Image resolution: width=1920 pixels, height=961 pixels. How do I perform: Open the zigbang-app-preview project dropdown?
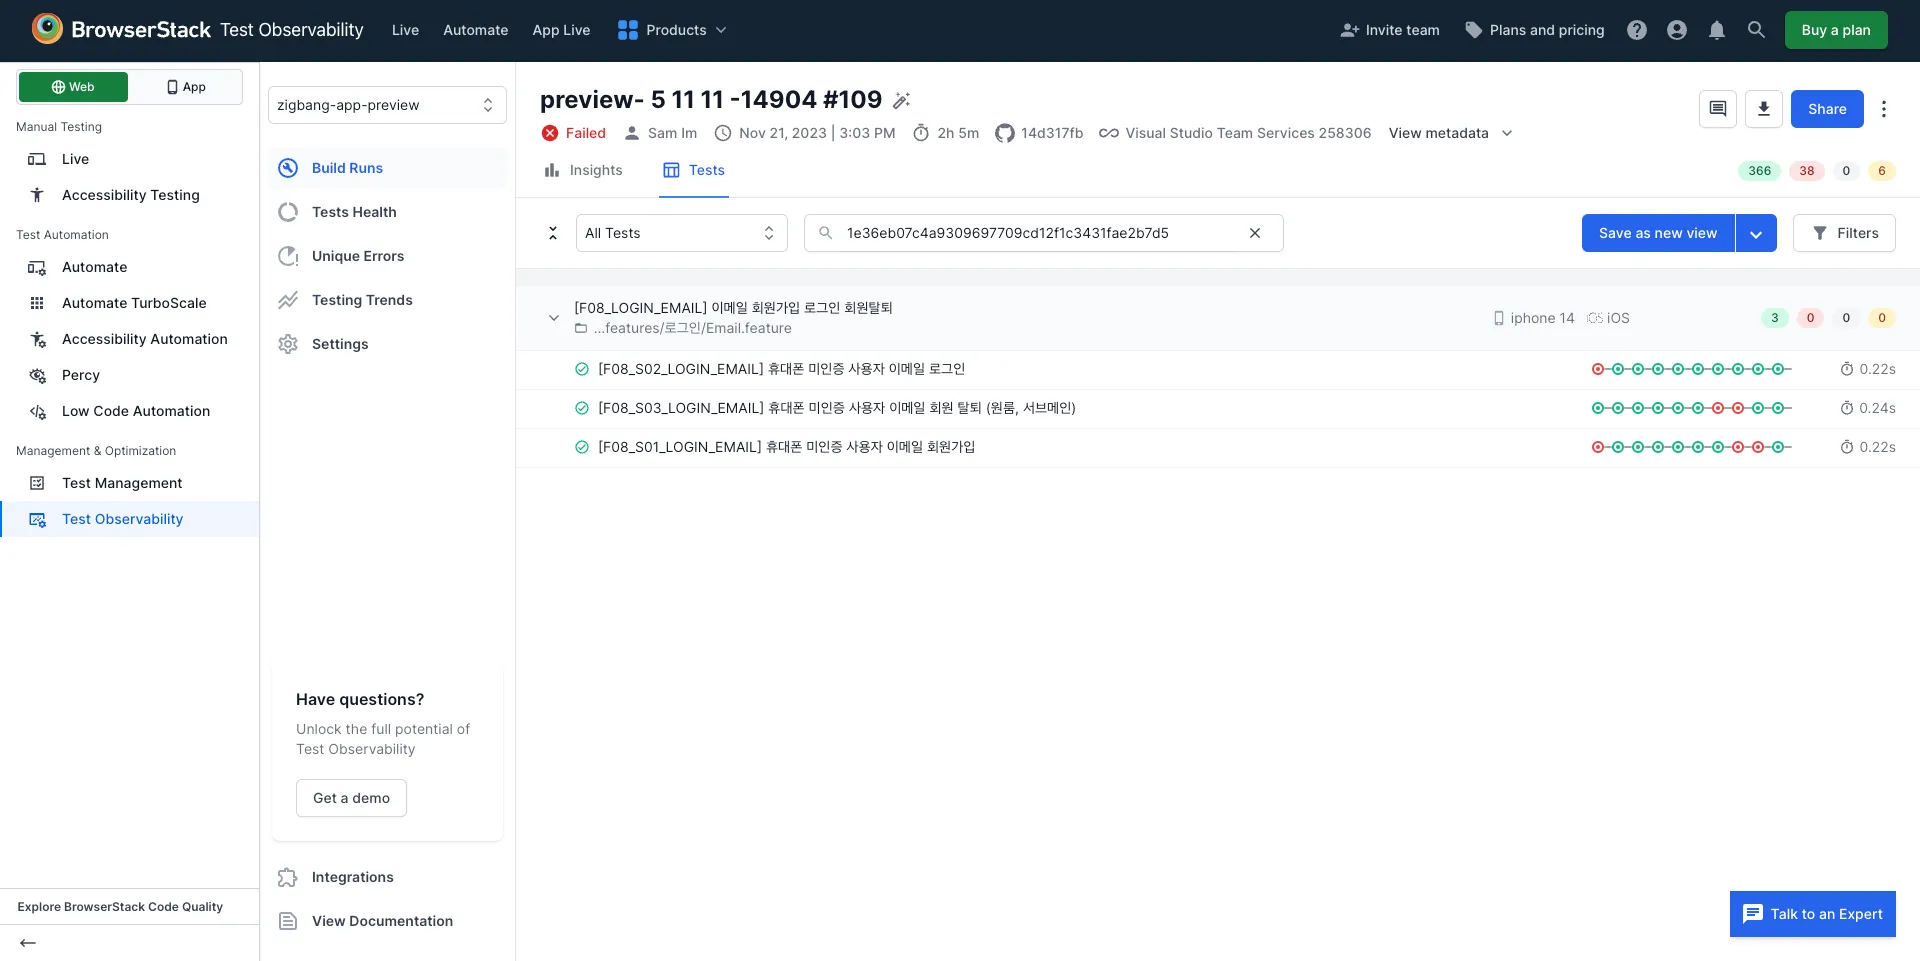pyautogui.click(x=387, y=105)
